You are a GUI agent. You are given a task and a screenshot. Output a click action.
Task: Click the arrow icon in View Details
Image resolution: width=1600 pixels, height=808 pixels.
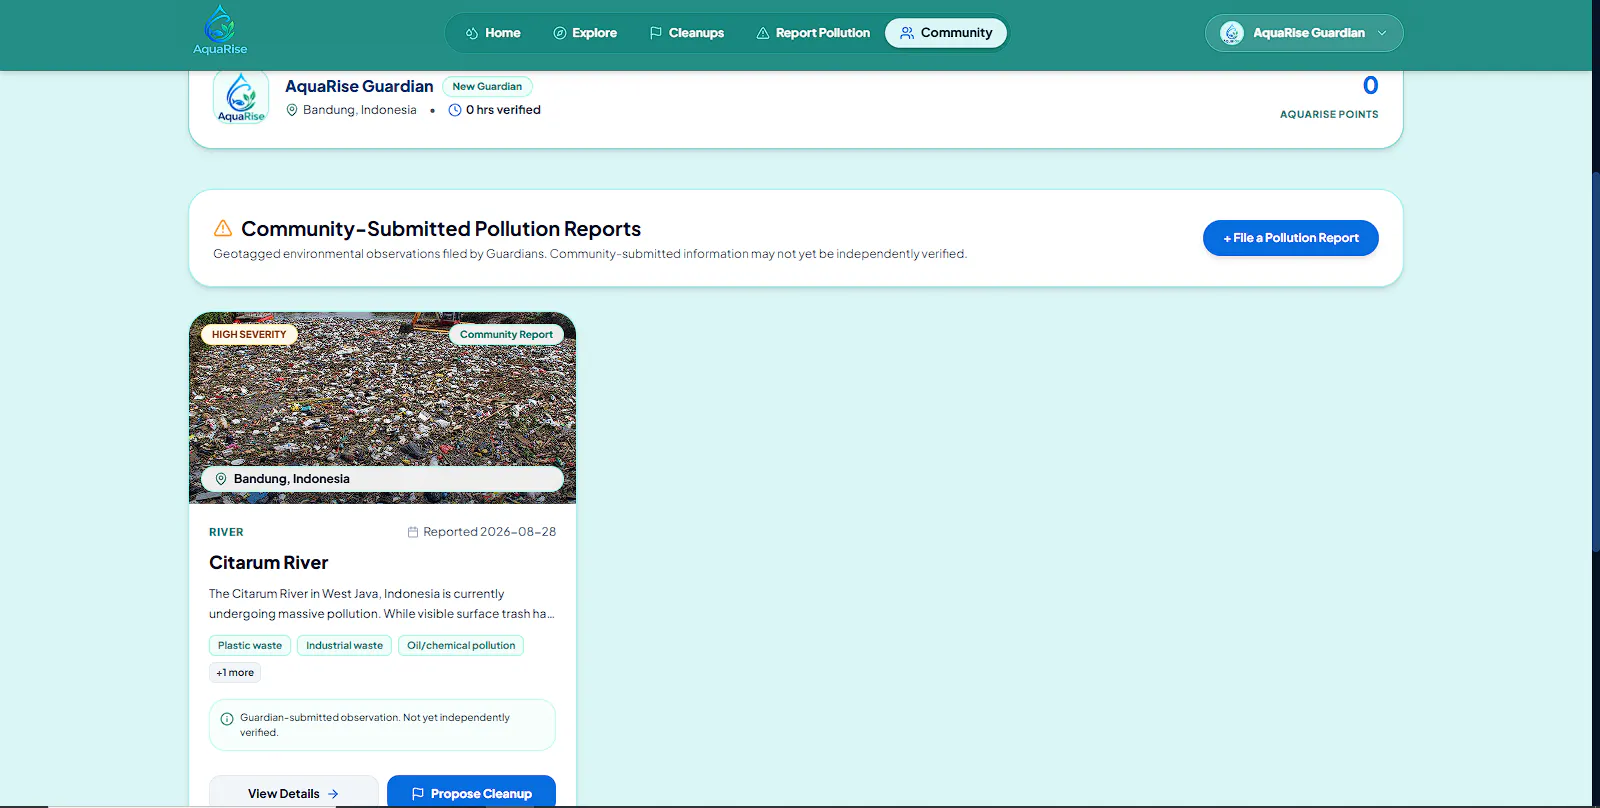[333, 794]
